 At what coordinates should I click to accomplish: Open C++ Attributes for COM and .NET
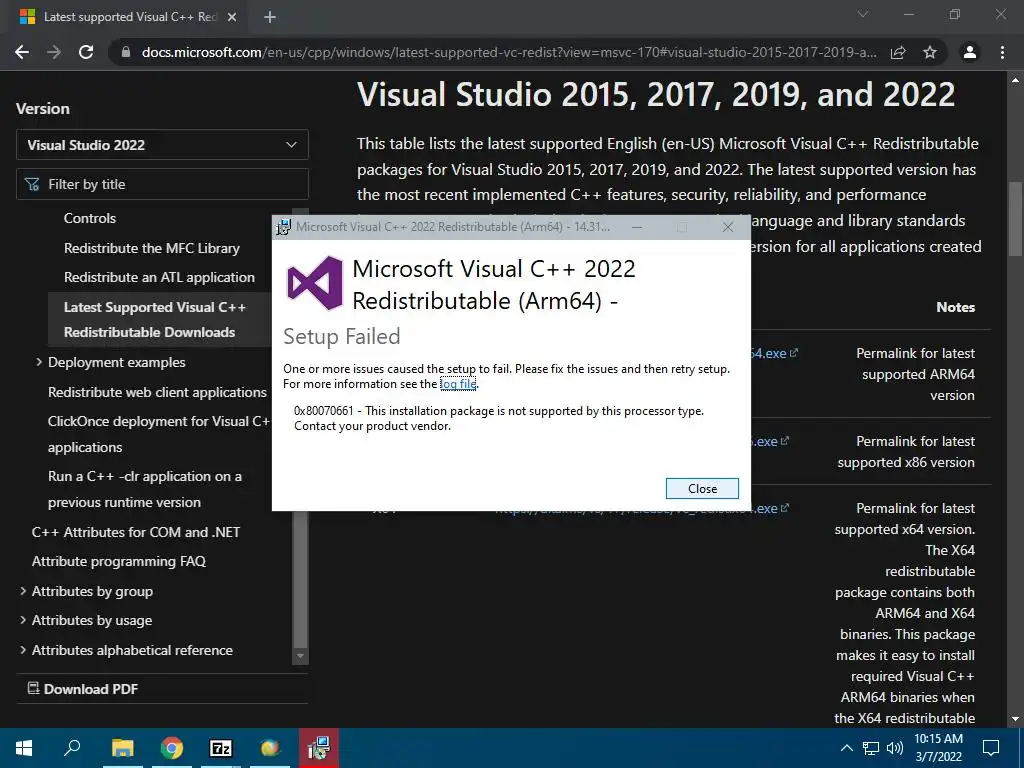click(136, 532)
